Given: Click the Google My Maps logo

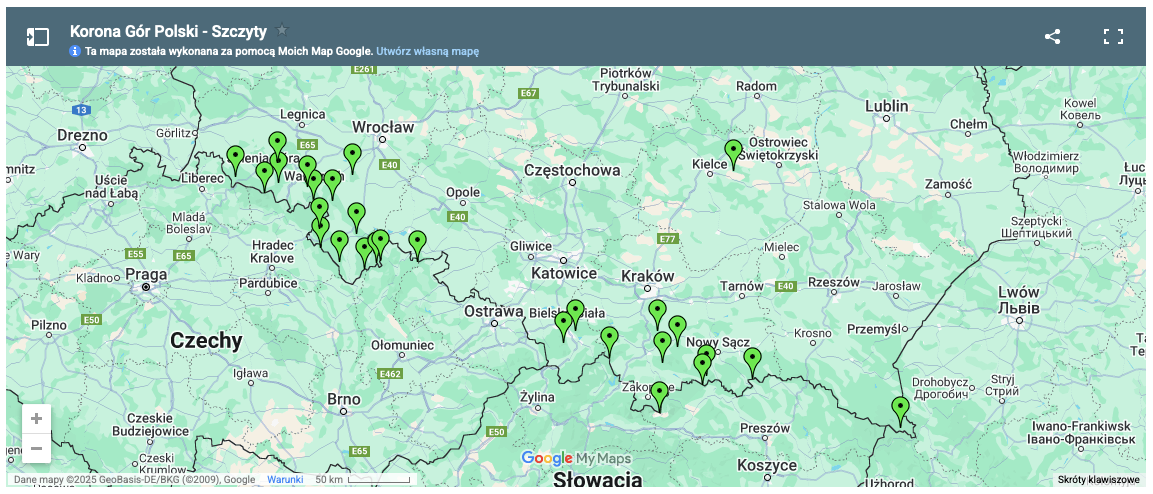Looking at the screenshot, I should tap(576, 459).
